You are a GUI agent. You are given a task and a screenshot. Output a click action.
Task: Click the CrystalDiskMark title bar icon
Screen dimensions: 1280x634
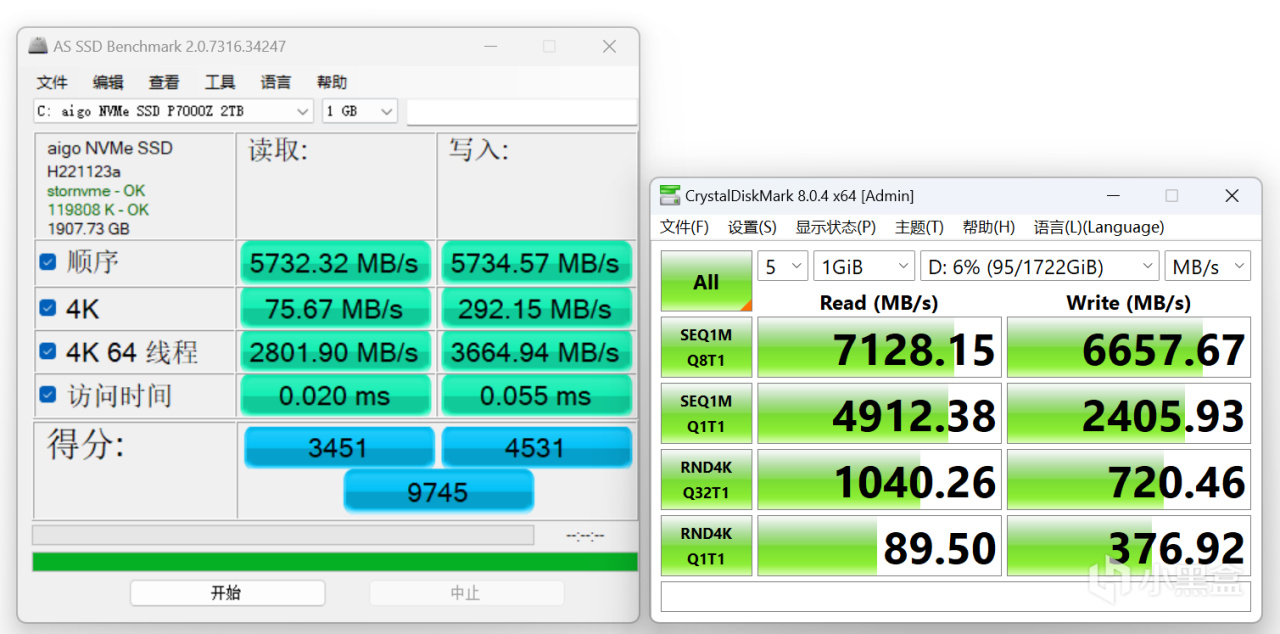click(x=670, y=196)
